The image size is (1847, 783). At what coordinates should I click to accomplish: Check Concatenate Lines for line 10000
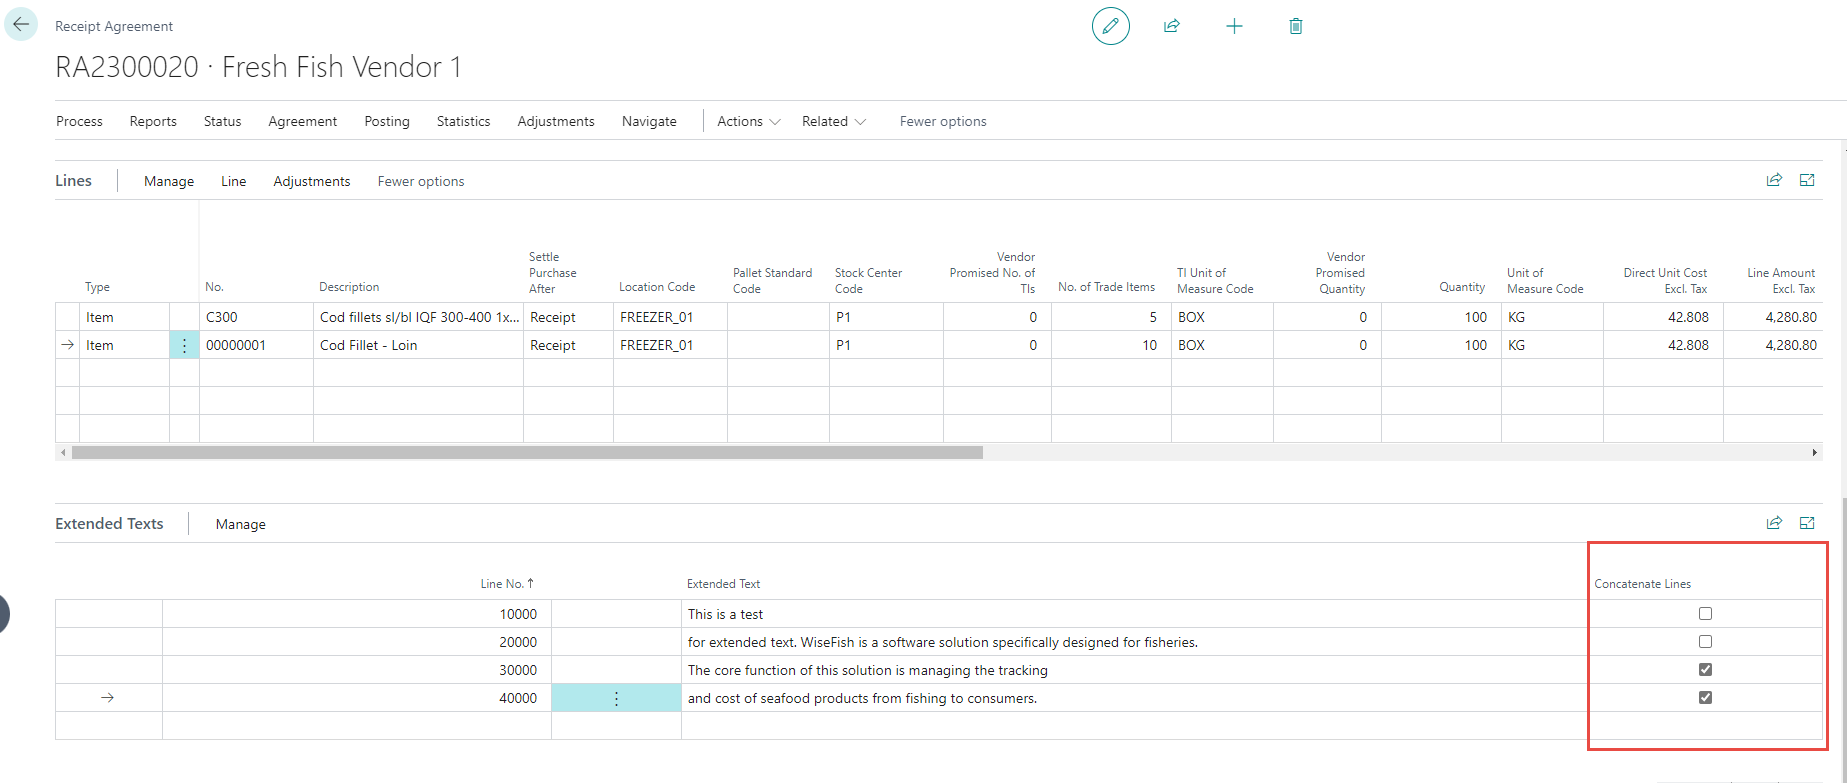(x=1705, y=614)
